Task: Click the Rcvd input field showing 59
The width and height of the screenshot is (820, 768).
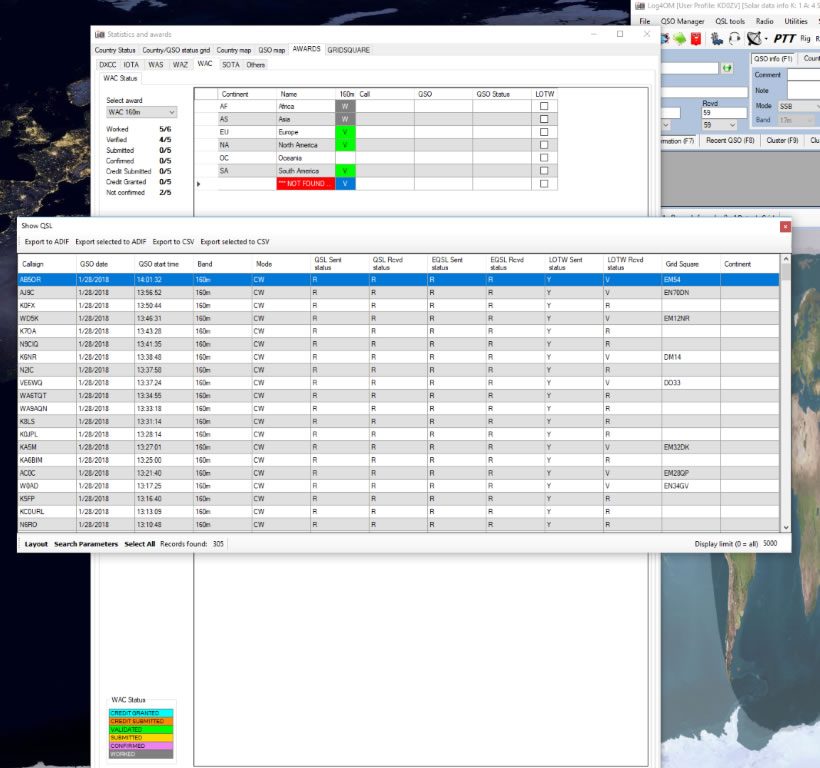Action: [724, 113]
